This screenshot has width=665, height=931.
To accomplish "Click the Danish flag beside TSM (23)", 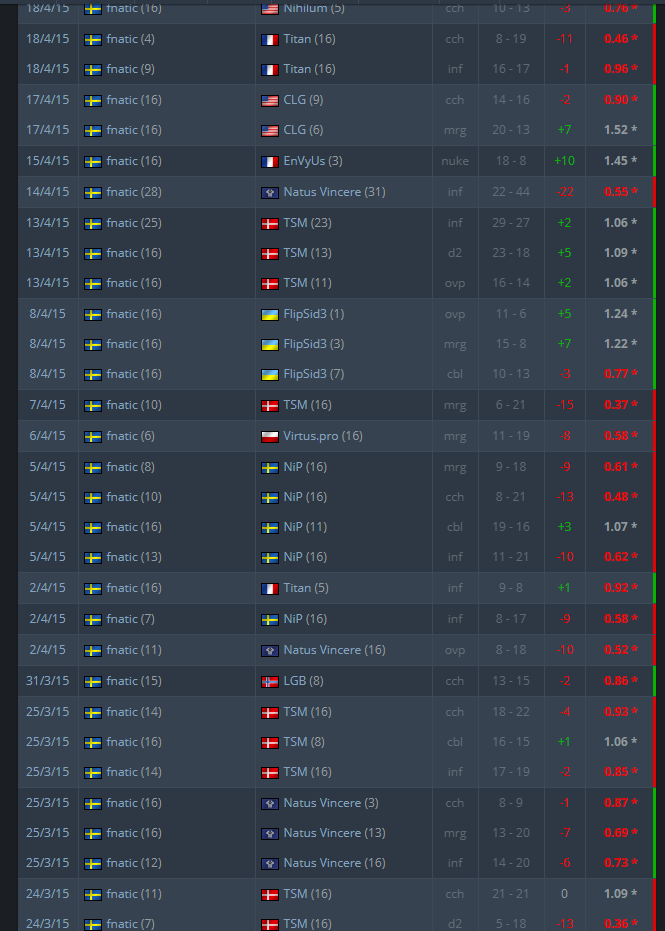I will pyautogui.click(x=270, y=223).
